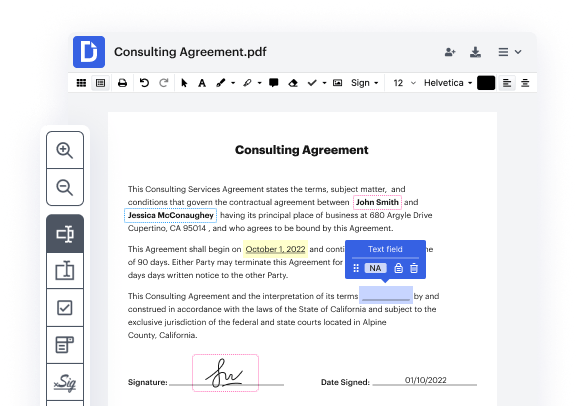The height and width of the screenshot is (406, 577).
Task: Click the NA role badge in popup
Action: click(x=375, y=268)
